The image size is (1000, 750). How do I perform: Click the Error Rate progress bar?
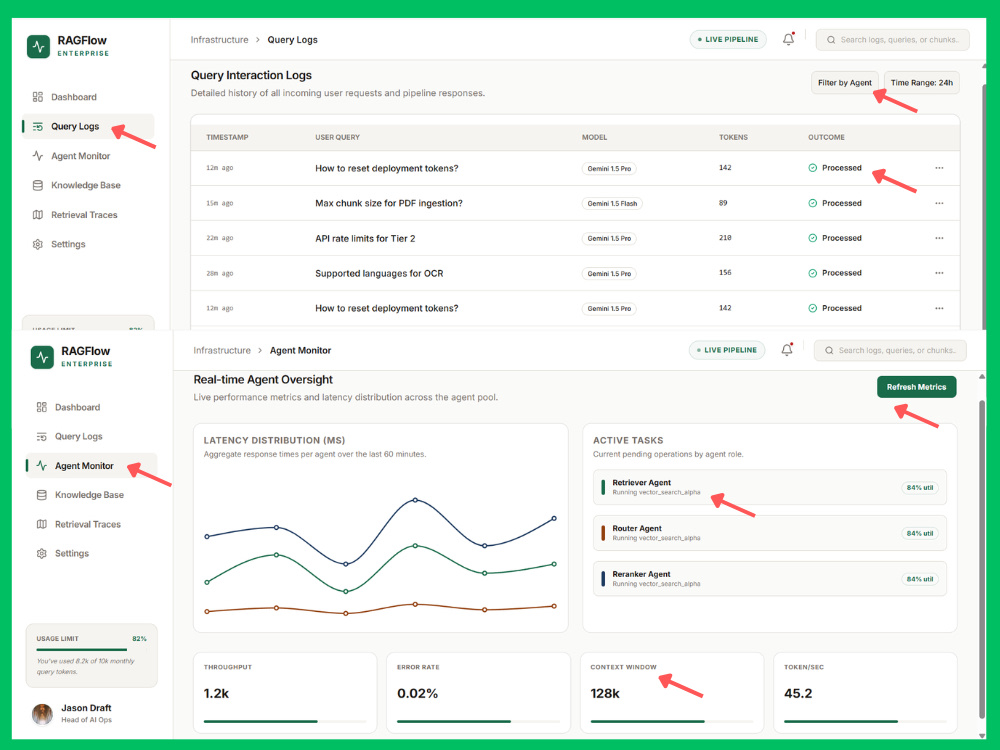pos(478,721)
